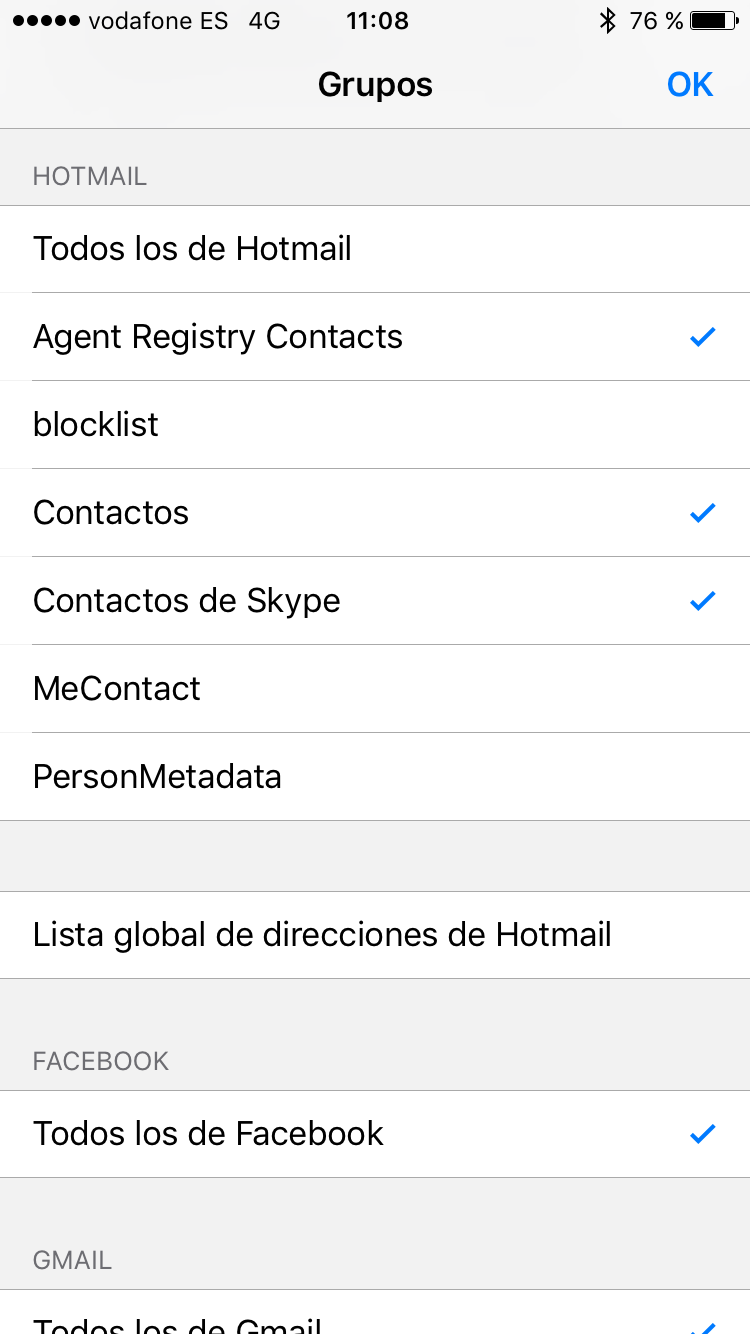Image resolution: width=750 pixels, height=1334 pixels.
Task: Uncheck the Todos los de Facebook checkmark
Action: [x=703, y=1133]
